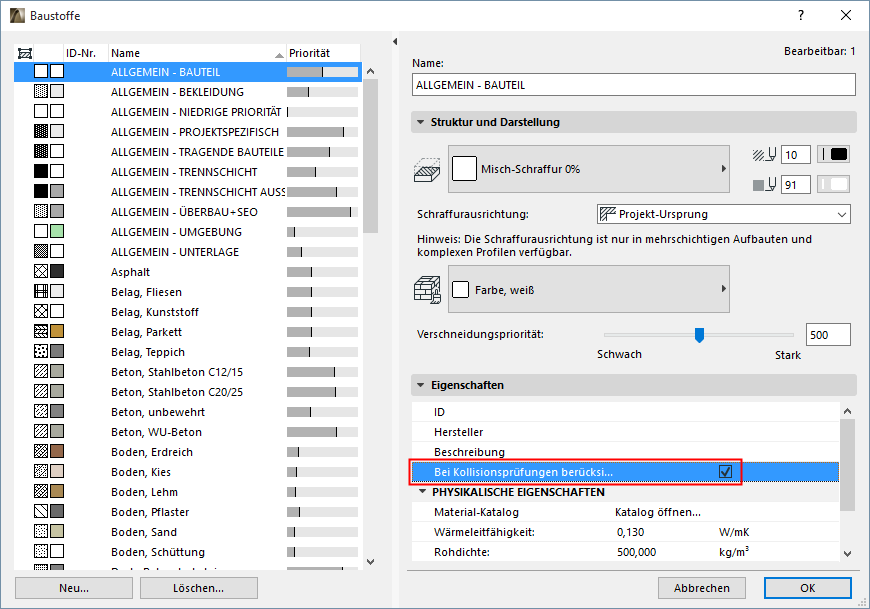
Task: Click the Neu... button
Action: point(74,588)
